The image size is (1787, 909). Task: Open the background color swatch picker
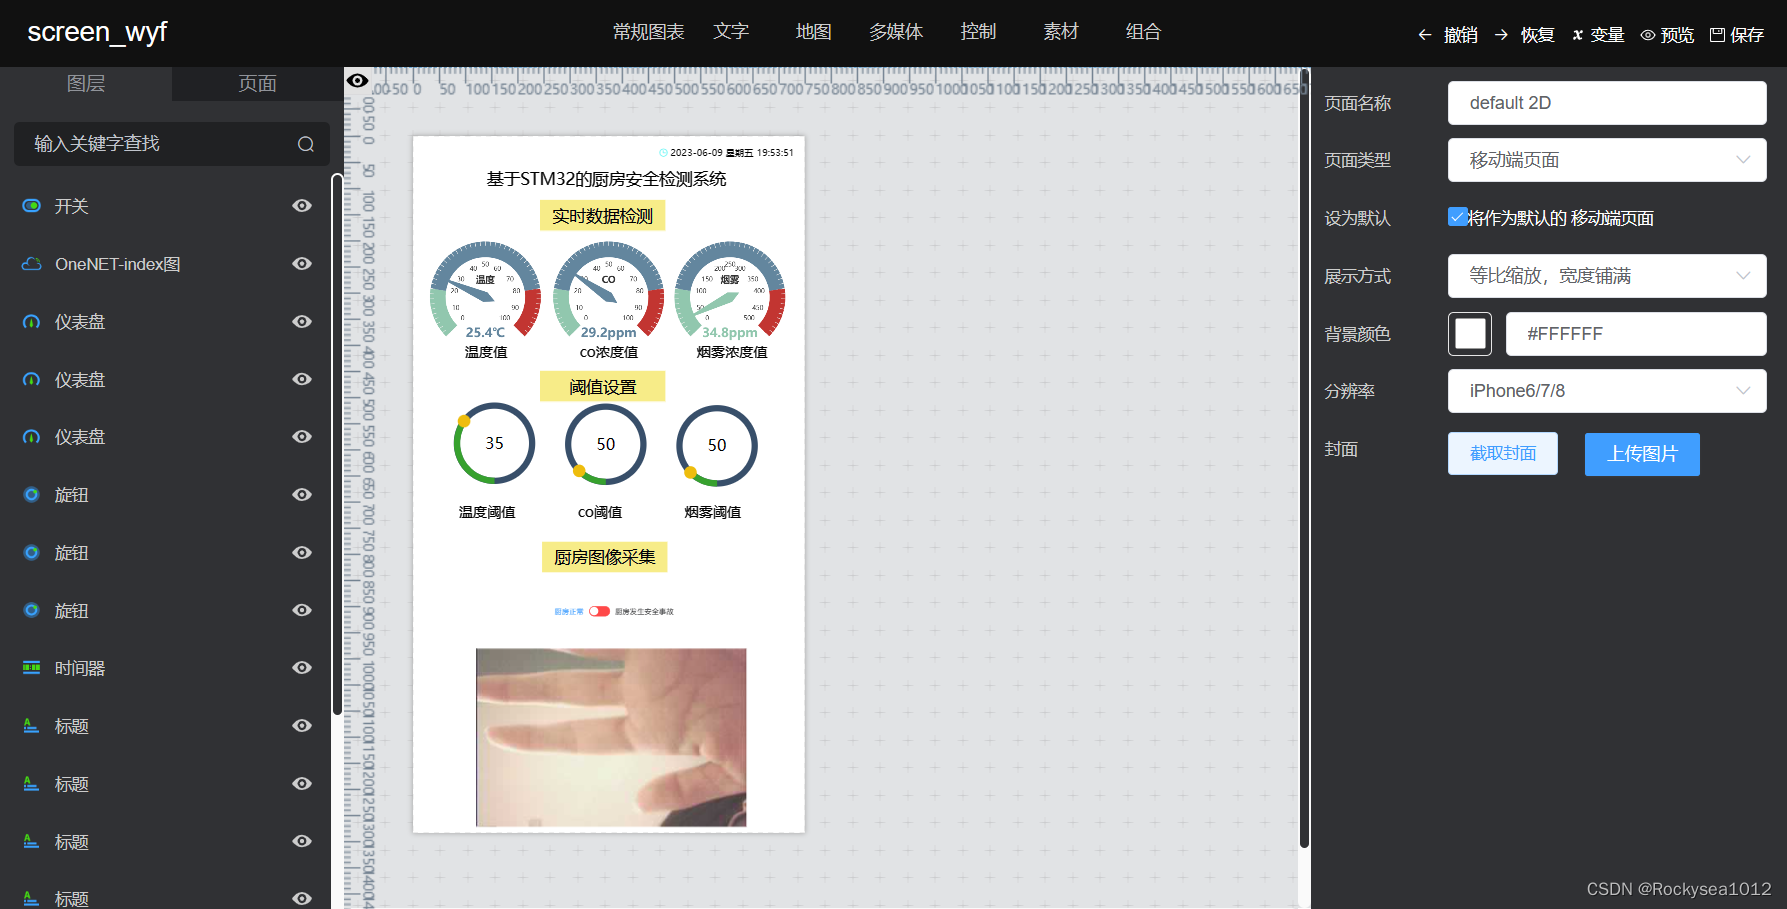(x=1469, y=333)
